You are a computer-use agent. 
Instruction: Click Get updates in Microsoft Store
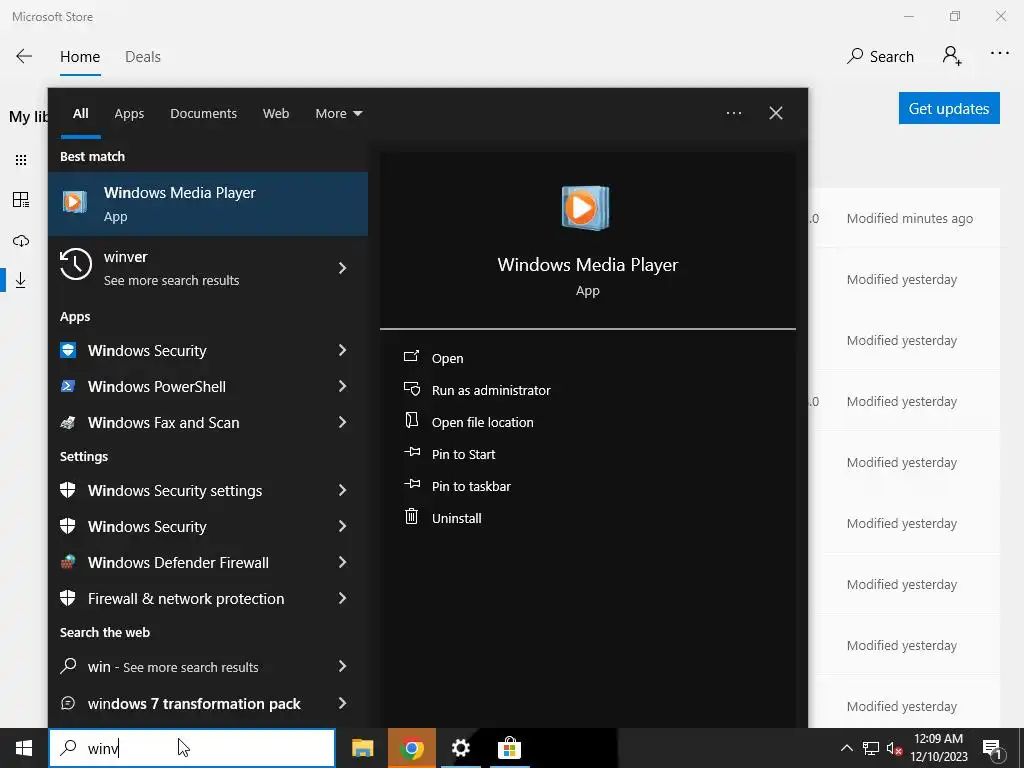pos(949,108)
